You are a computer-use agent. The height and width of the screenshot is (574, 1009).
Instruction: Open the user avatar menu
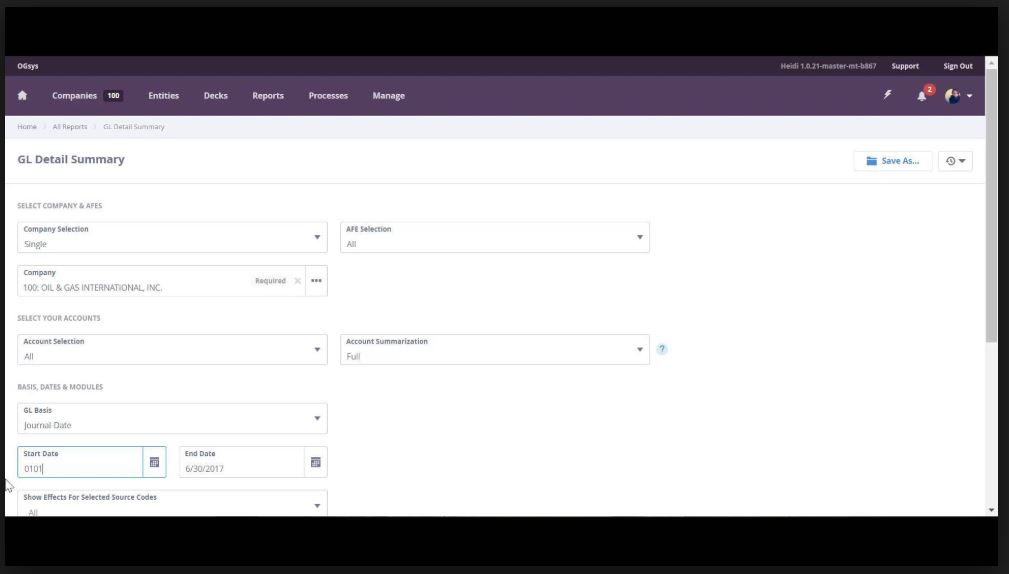(952, 96)
